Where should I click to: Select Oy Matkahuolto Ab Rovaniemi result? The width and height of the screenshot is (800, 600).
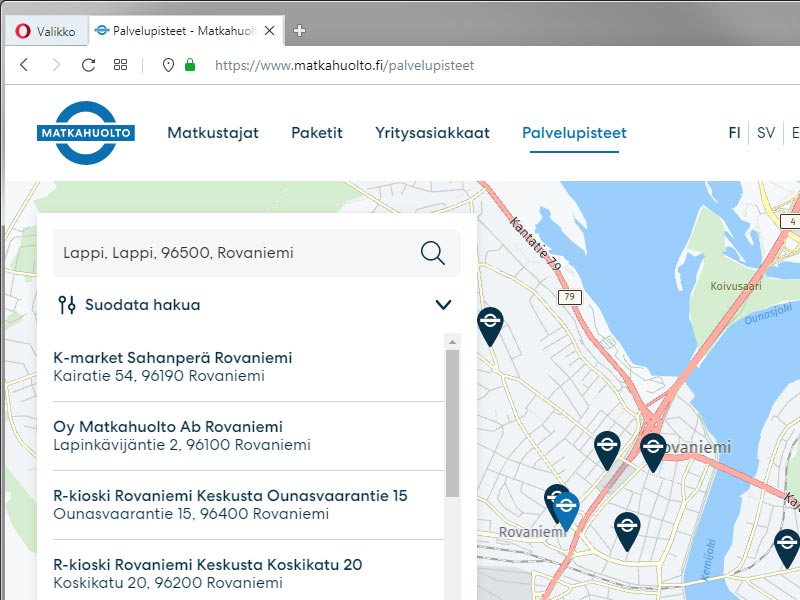click(x=248, y=436)
